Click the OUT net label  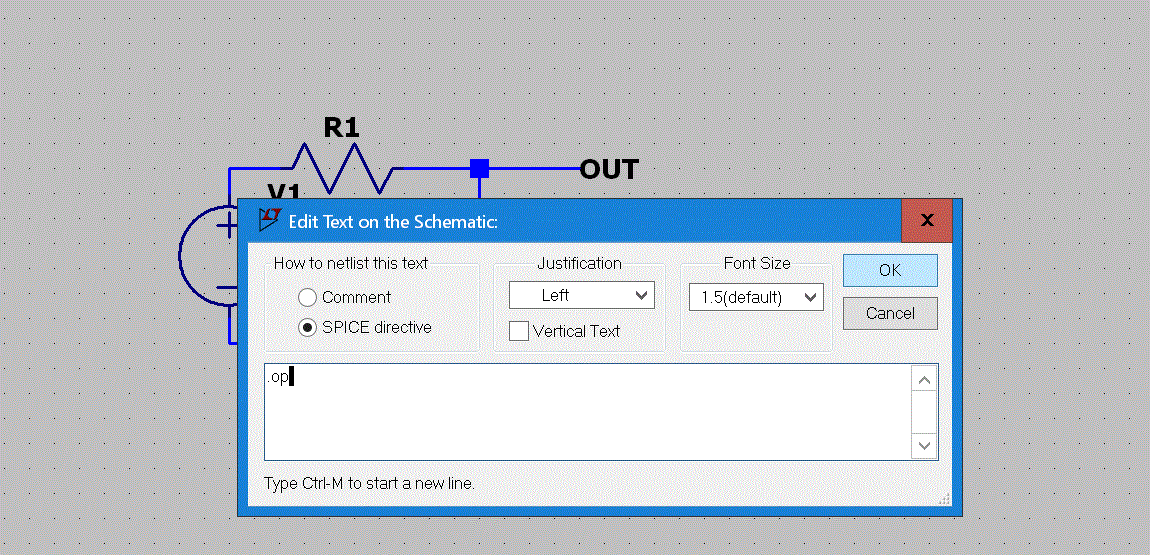608,170
